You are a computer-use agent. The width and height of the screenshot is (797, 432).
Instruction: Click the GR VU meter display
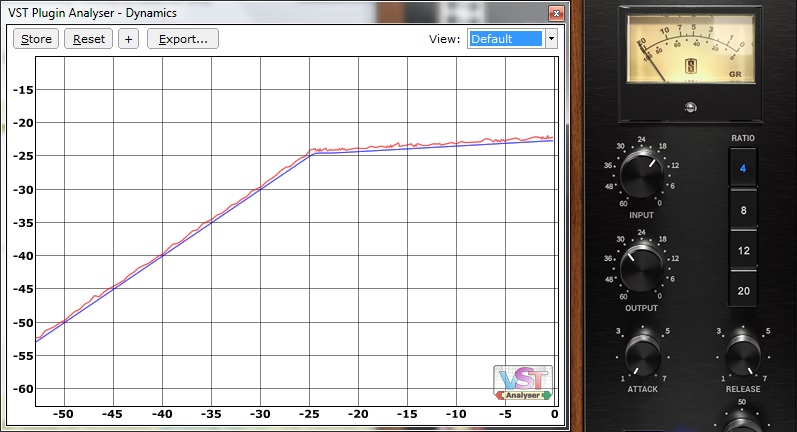tap(691, 49)
